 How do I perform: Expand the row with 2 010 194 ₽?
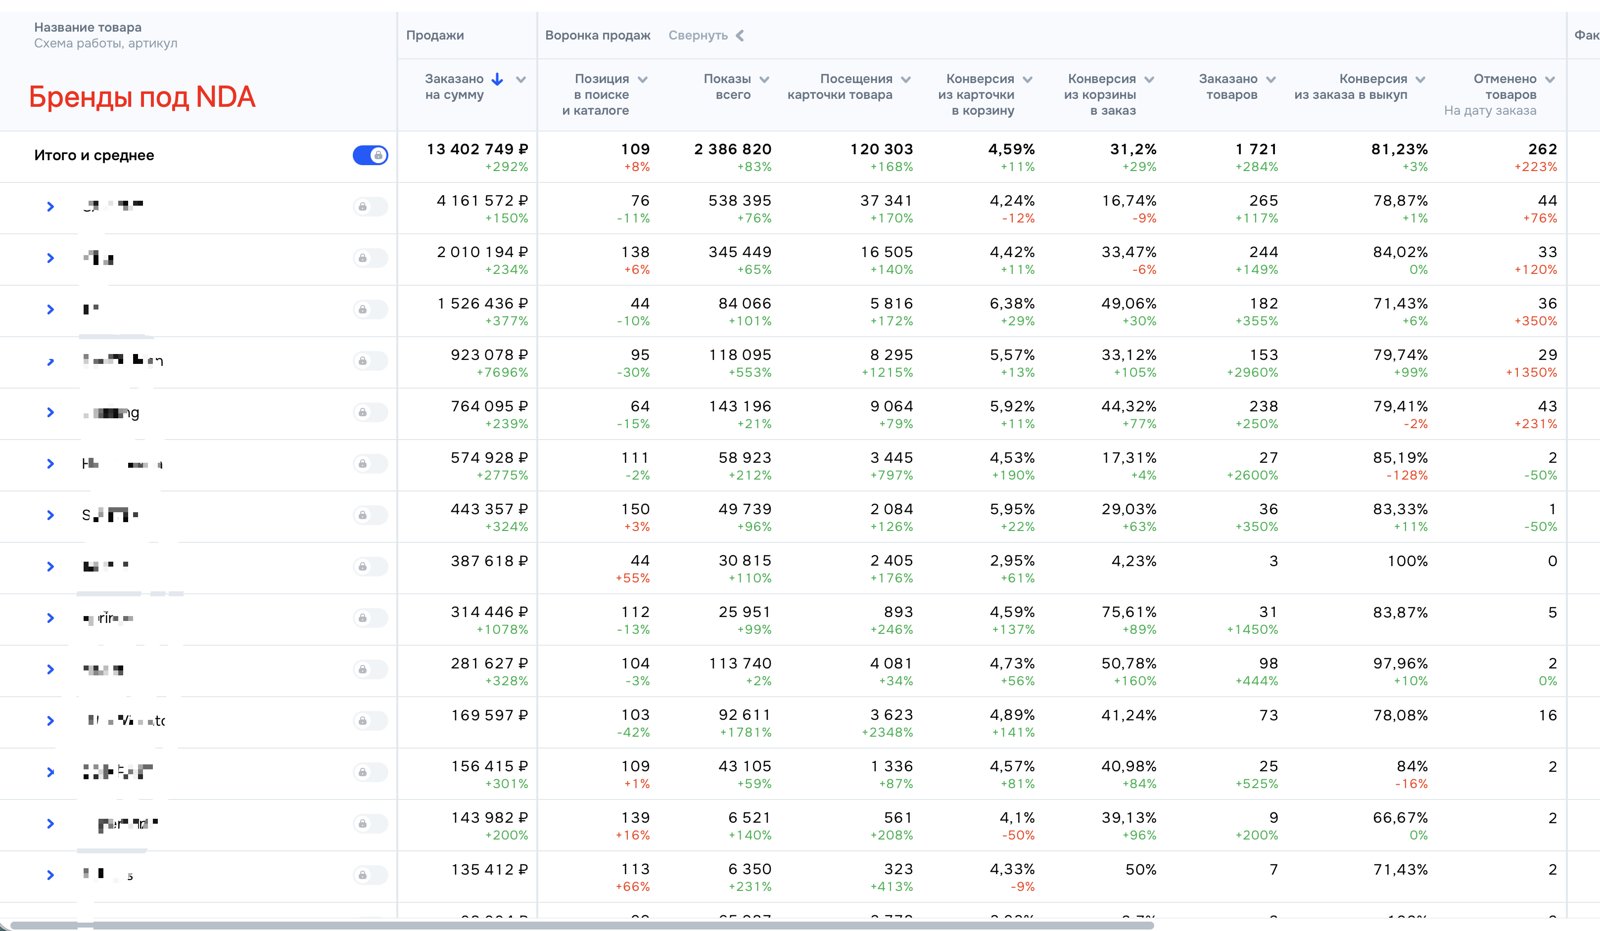50,258
